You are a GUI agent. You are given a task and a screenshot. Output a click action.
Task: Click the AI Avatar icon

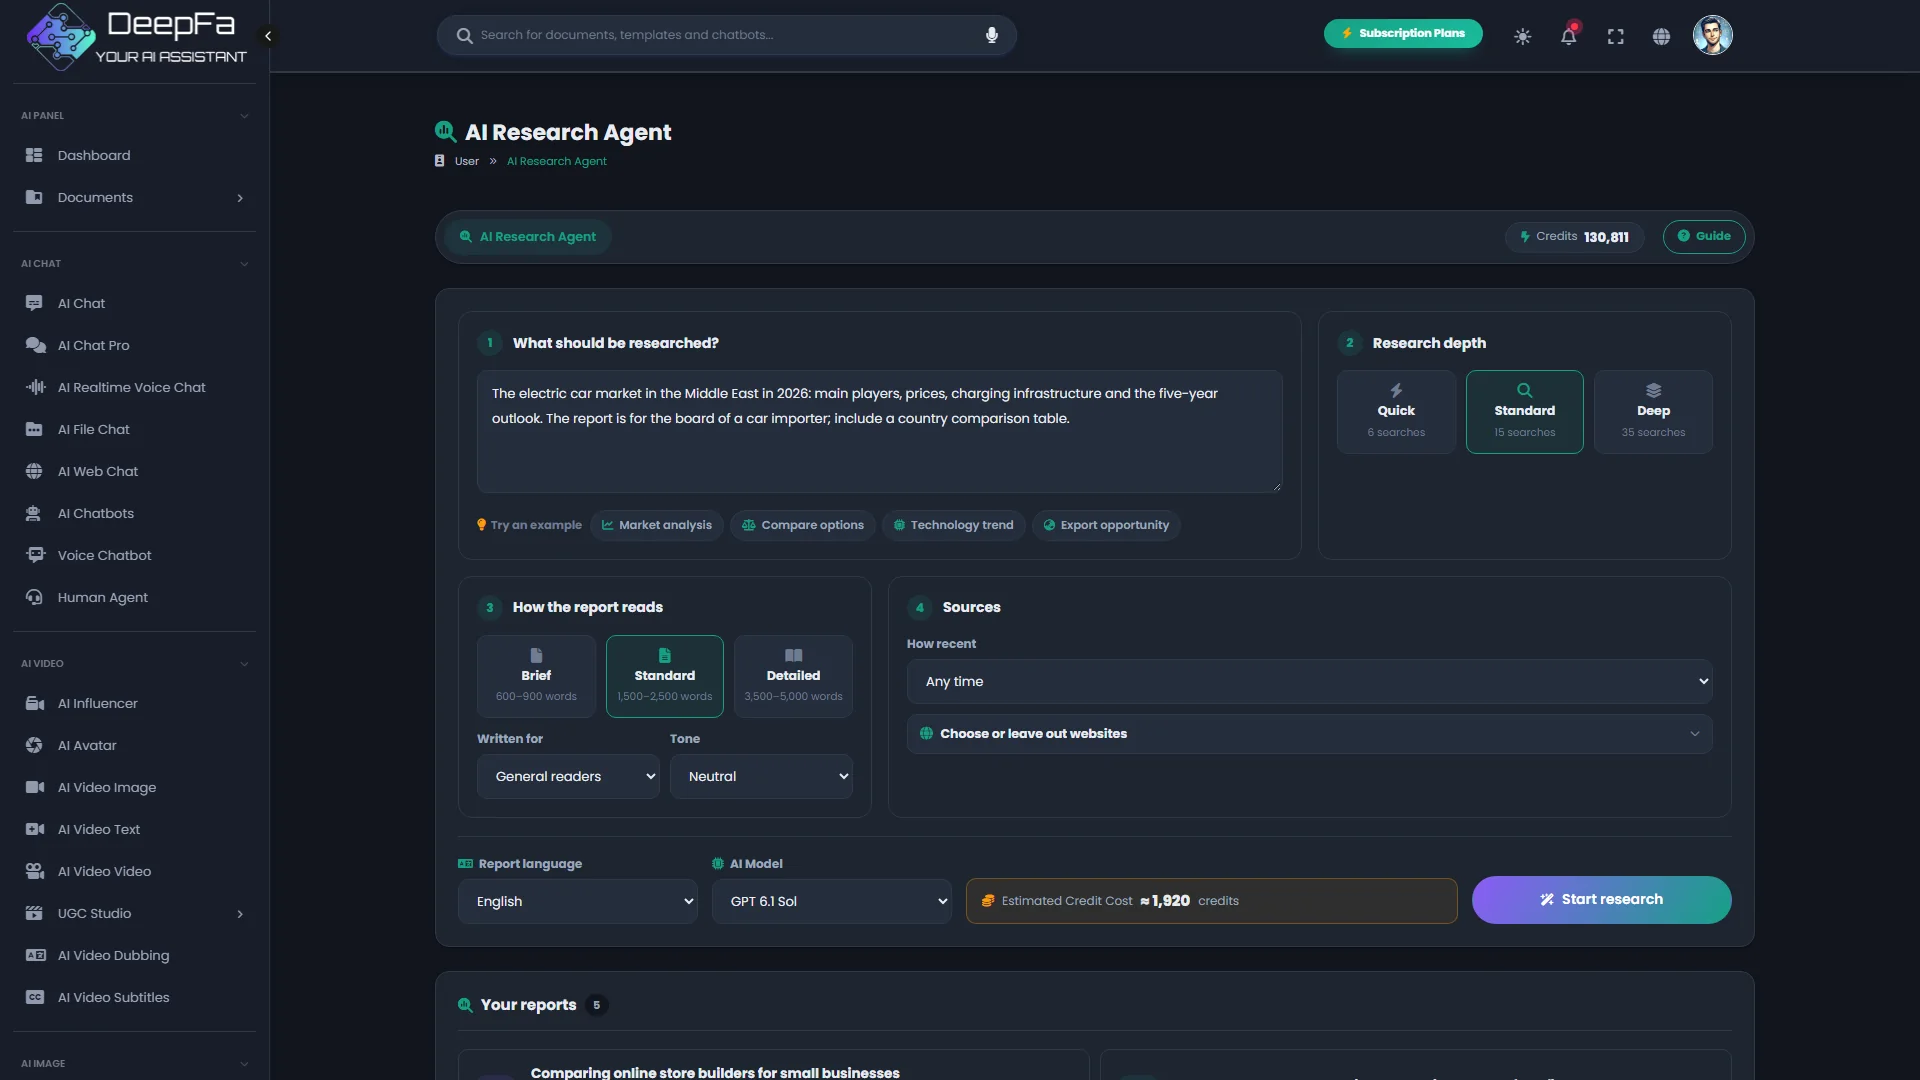(x=34, y=745)
